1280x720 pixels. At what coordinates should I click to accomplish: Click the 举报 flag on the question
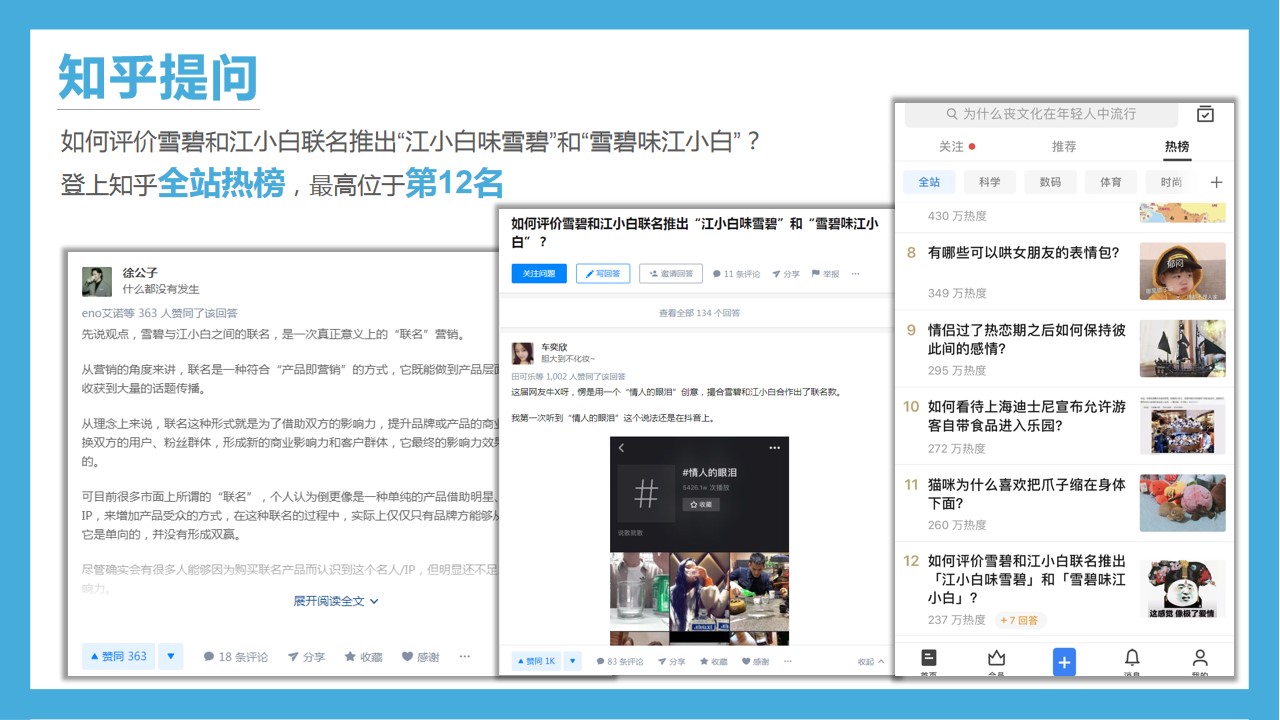point(825,274)
